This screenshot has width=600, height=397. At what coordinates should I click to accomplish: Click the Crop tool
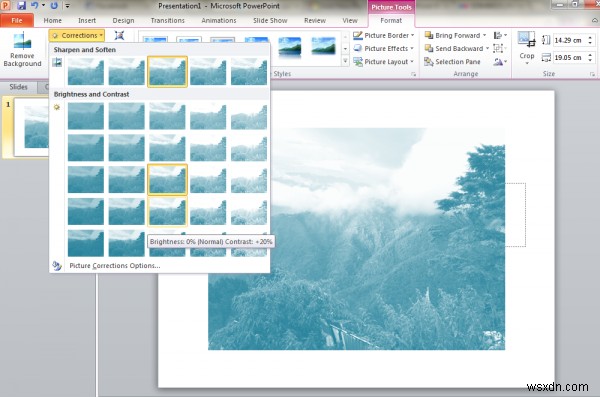527,48
